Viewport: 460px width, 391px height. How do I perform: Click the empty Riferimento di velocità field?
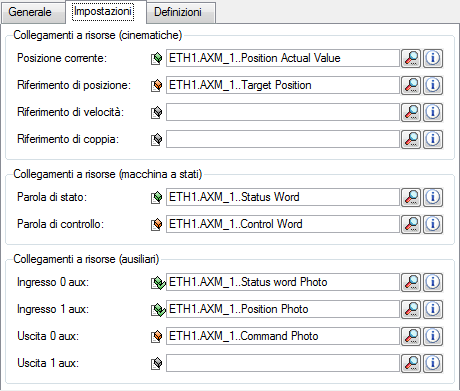point(283,112)
